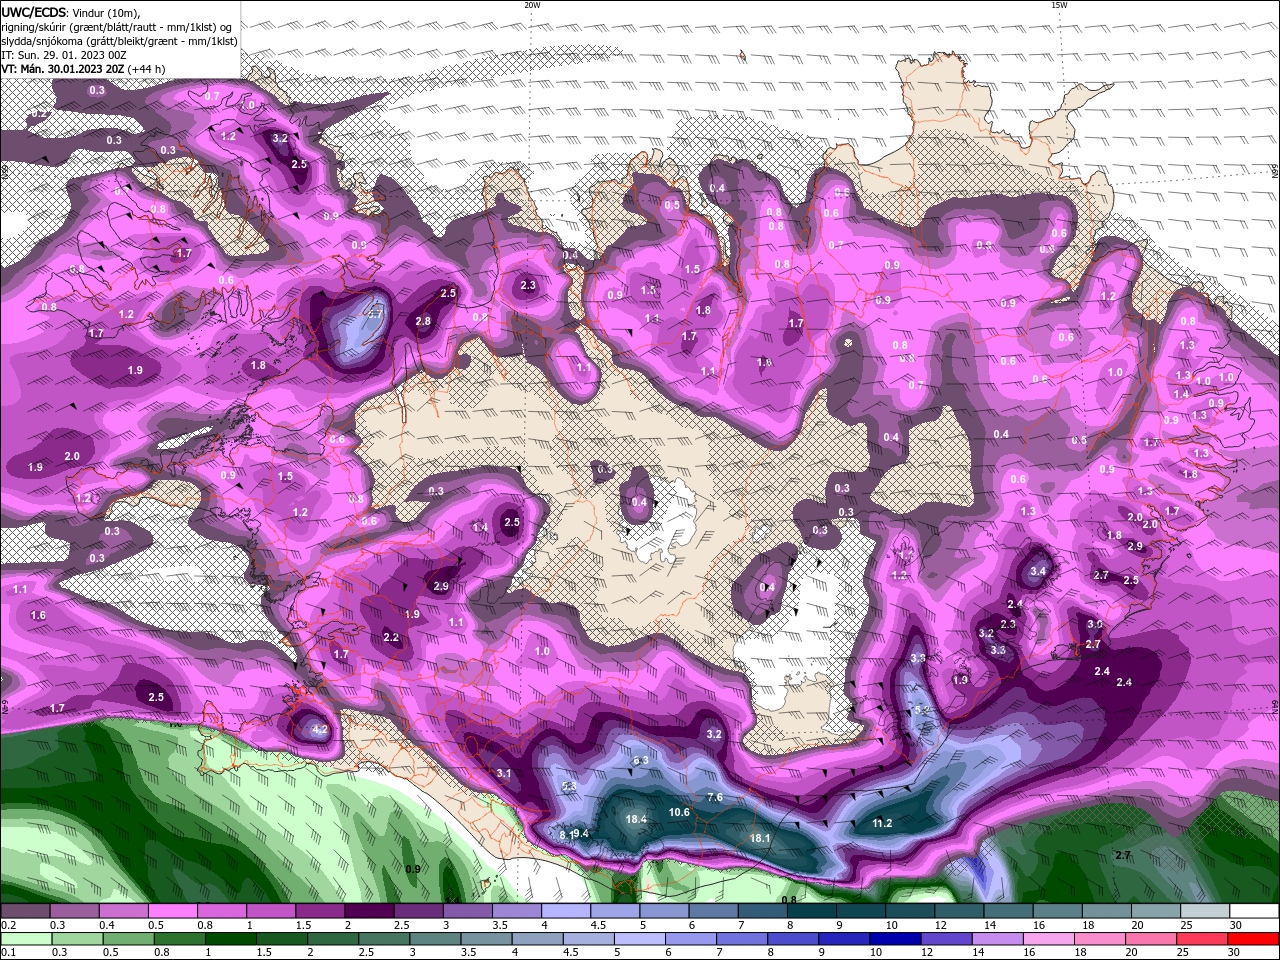Click the 15W longitude label
The image size is (1280, 960).
click(x=1059, y=5)
